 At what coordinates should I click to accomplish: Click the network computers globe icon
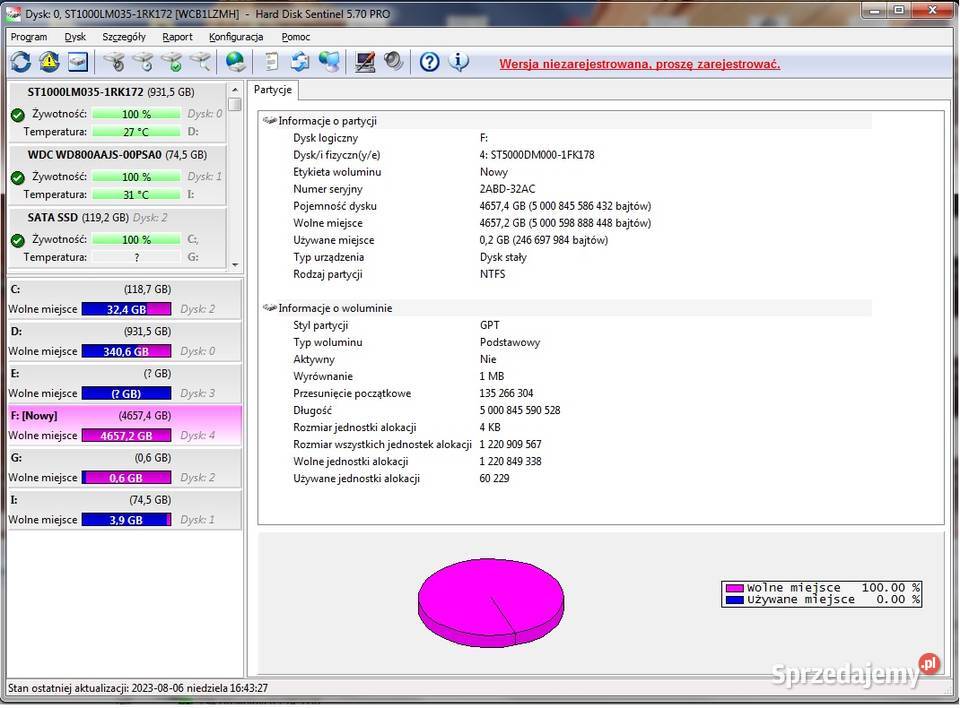tap(329, 62)
